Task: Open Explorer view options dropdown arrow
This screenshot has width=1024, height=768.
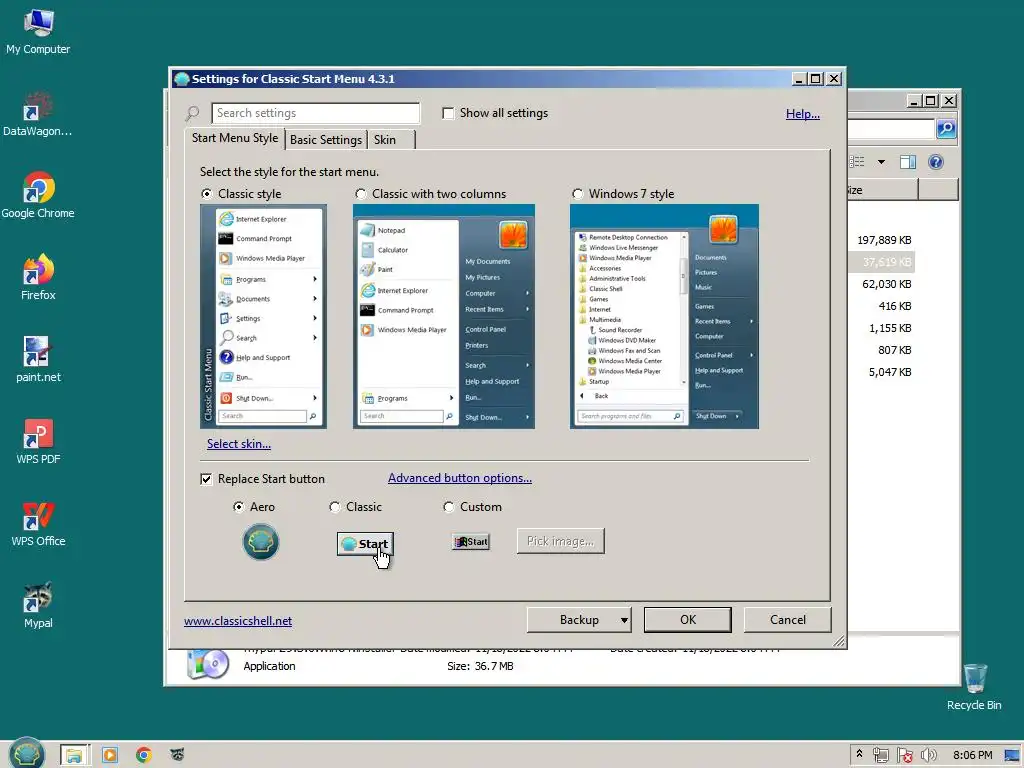Action: (881, 162)
